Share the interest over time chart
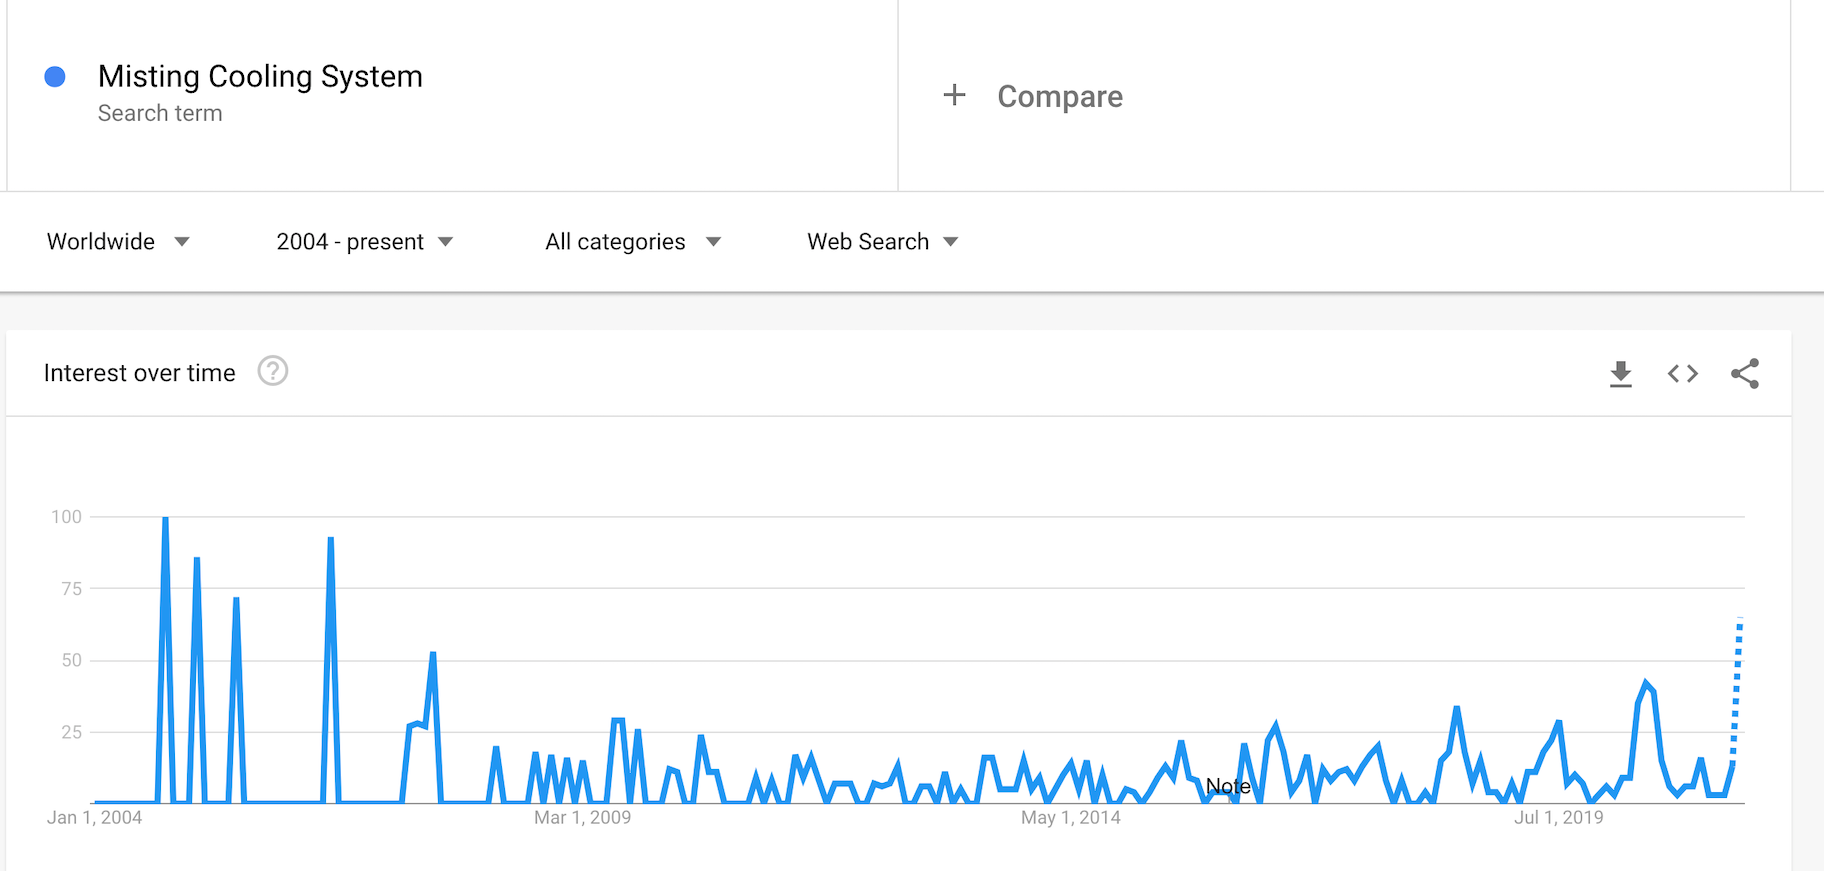Image resolution: width=1824 pixels, height=871 pixels. (x=1745, y=374)
